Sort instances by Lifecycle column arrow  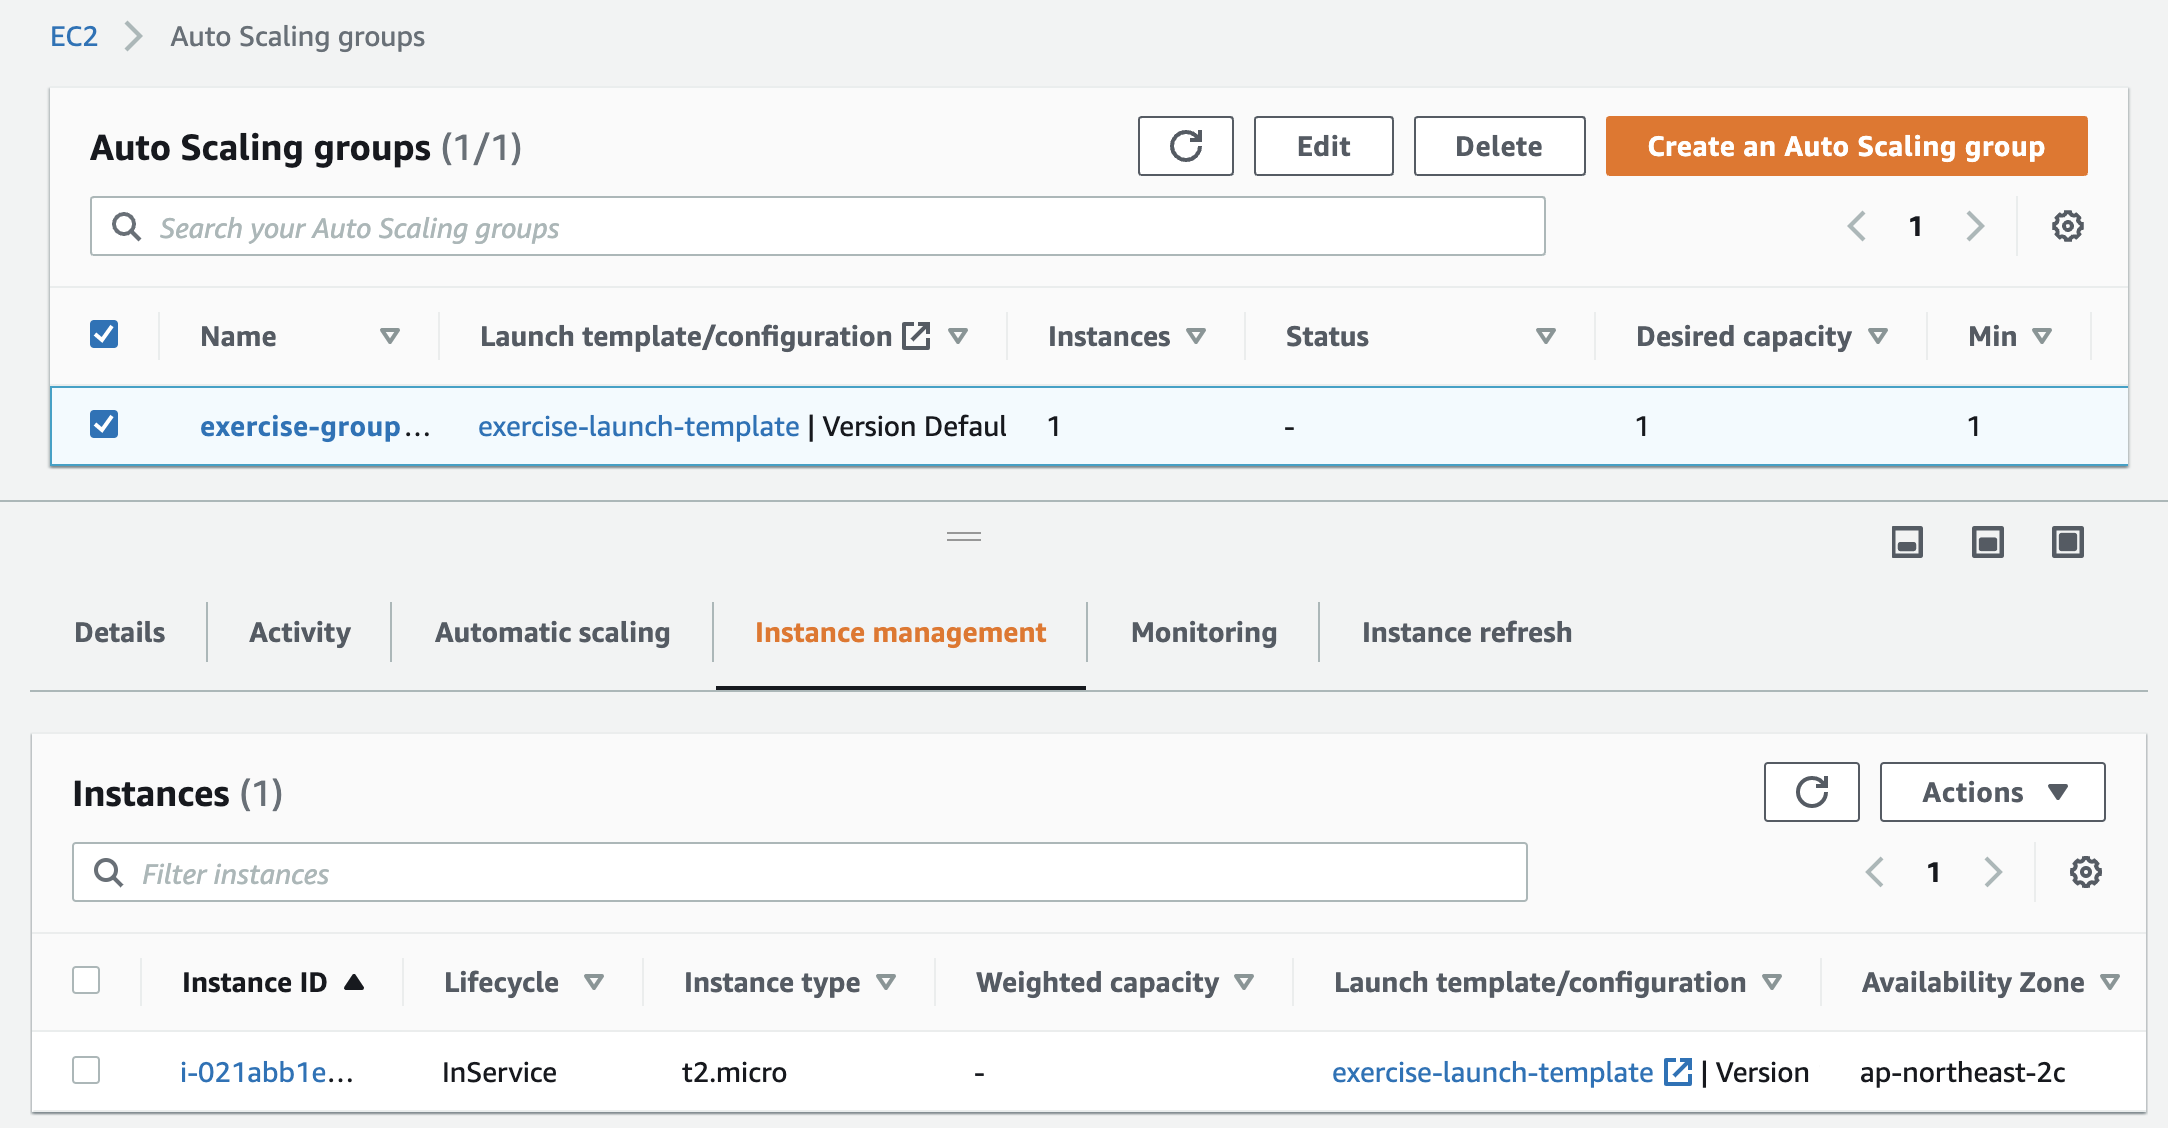[594, 982]
